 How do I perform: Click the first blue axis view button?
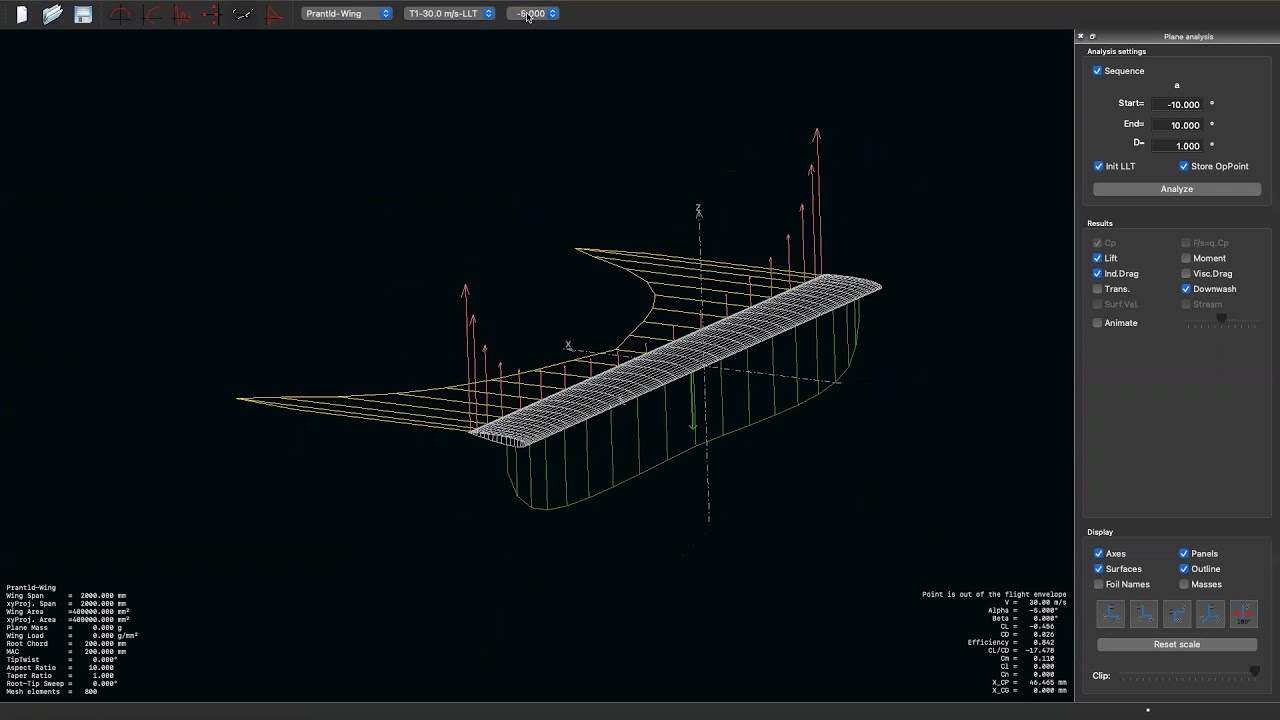[1111, 614]
